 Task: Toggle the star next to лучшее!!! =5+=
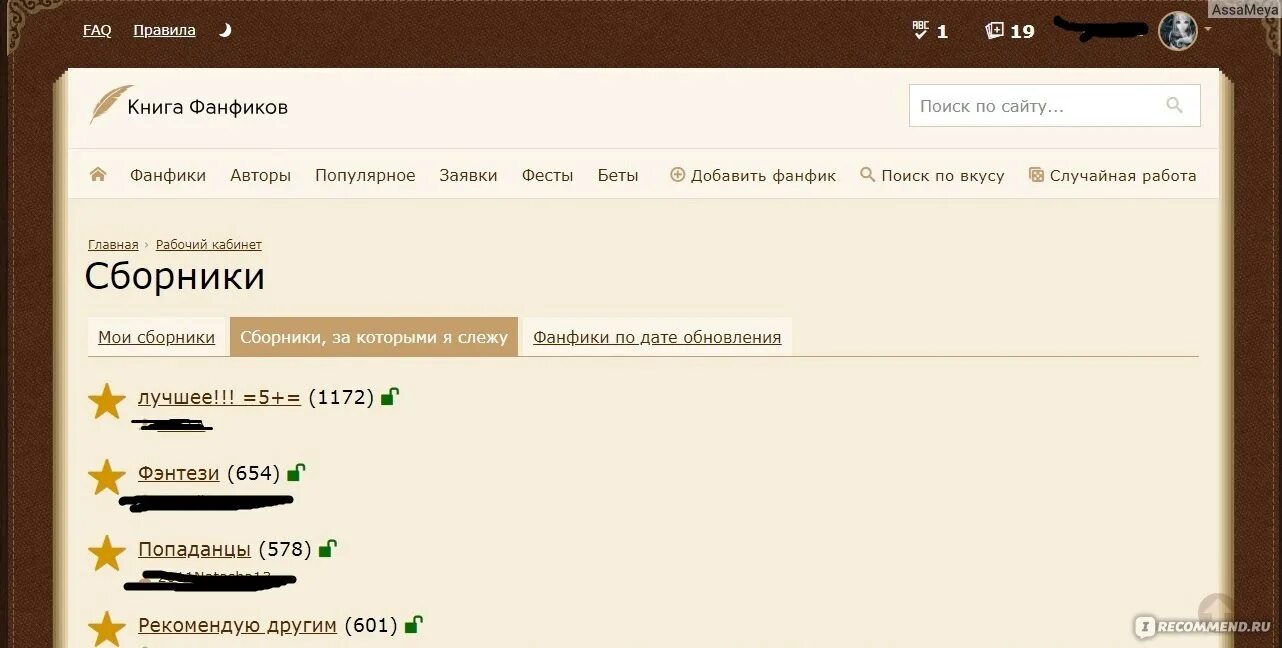[107, 401]
